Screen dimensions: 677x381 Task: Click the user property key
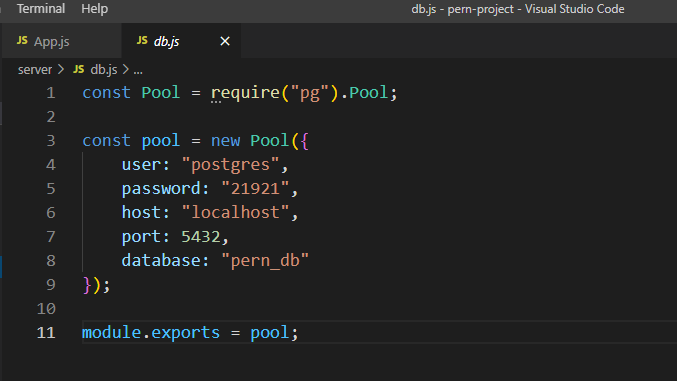click(141, 165)
